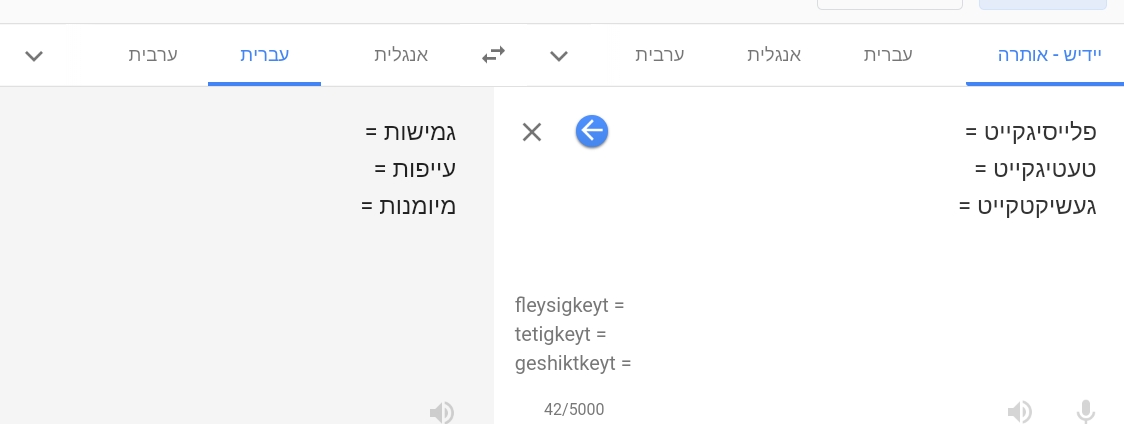This screenshot has height=424, width=1124.
Task: Choose עברית as the source language
Action: pyautogui.click(x=888, y=55)
